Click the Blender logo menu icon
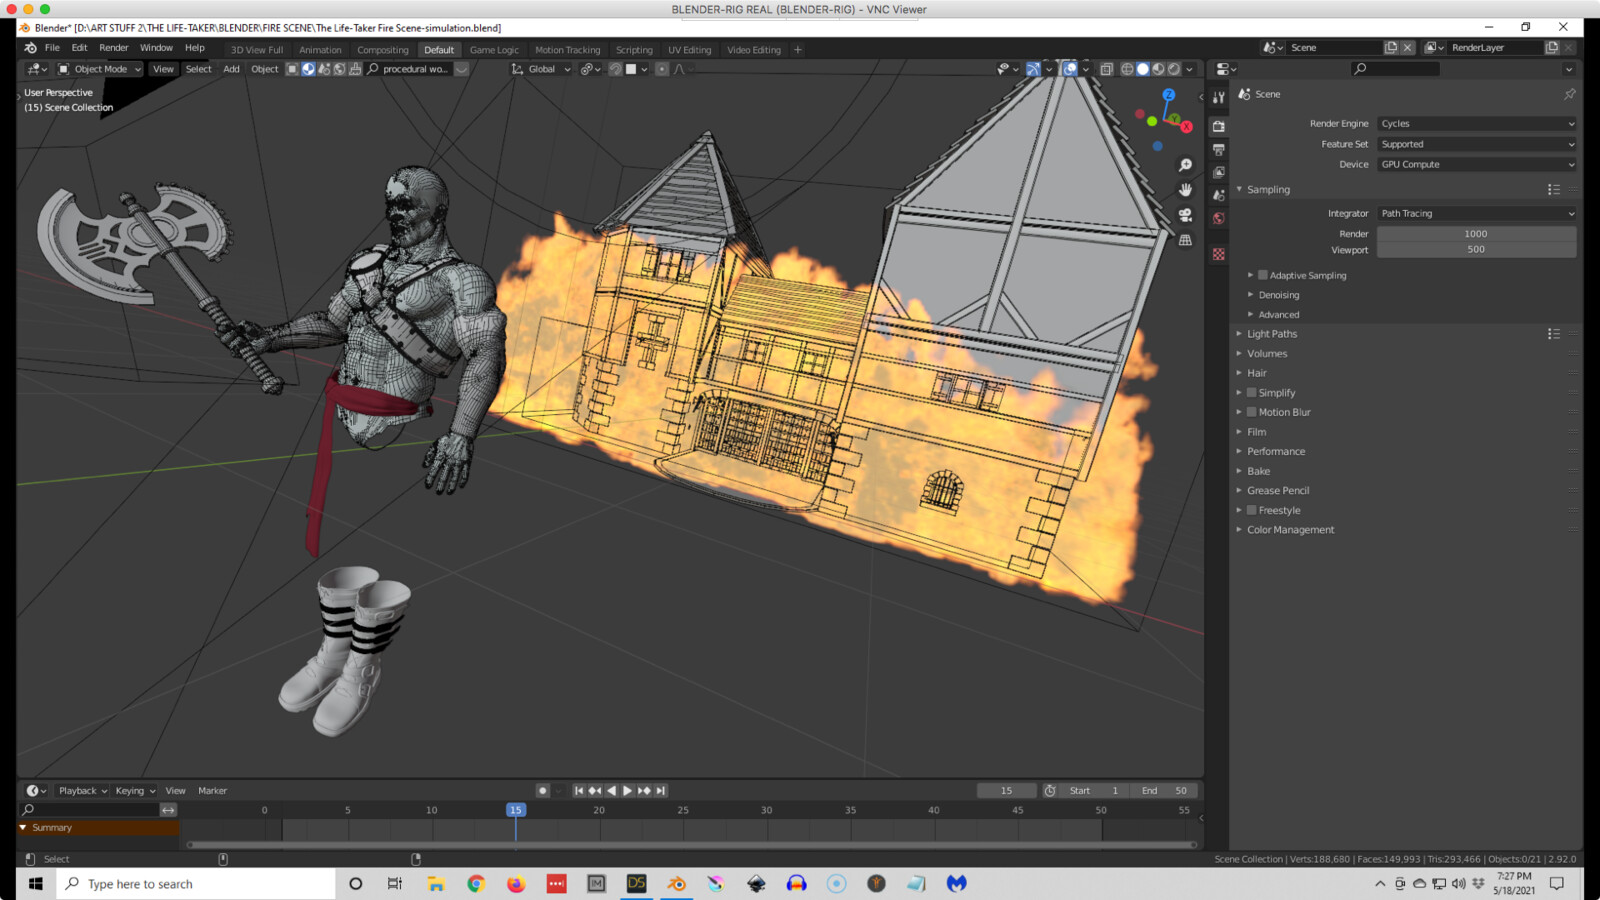The height and width of the screenshot is (900, 1600). point(30,48)
